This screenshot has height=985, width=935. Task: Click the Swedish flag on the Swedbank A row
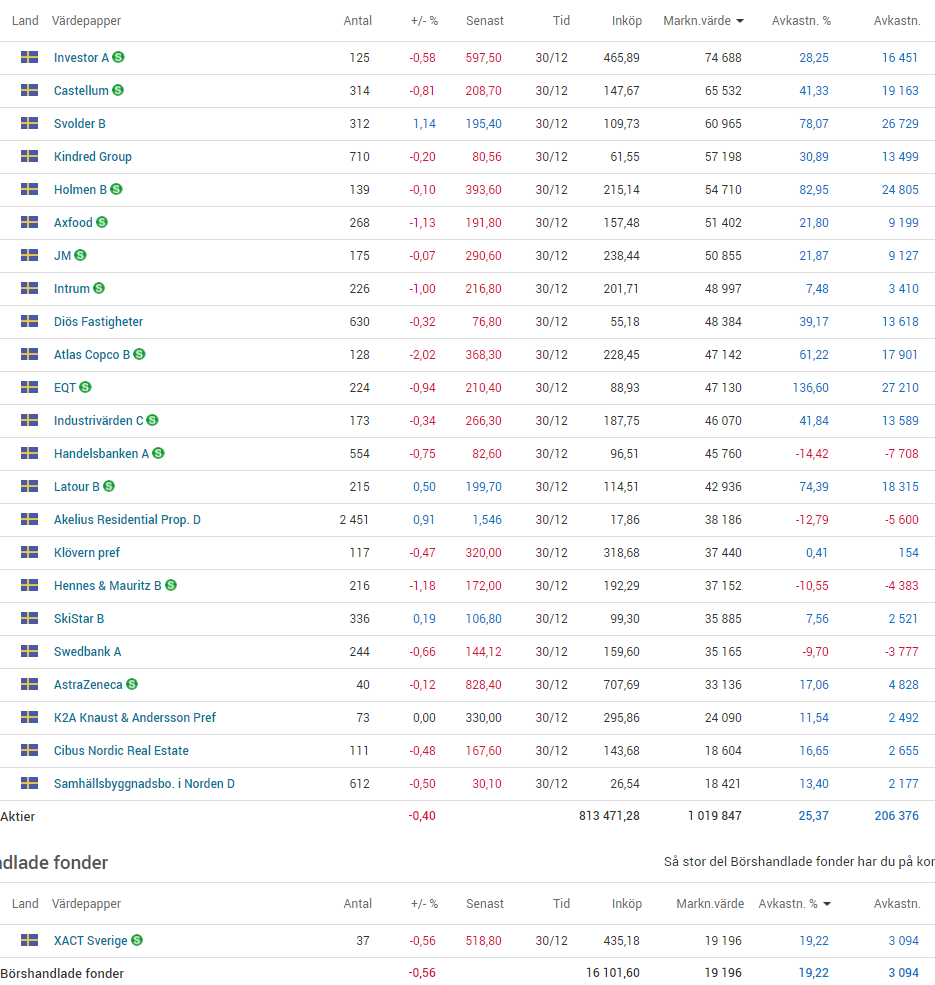tap(30, 651)
